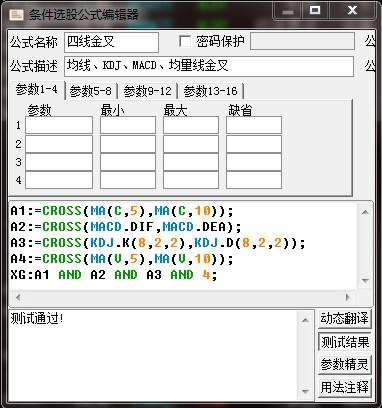This screenshot has width=382, height=408.
Task: Click code editor horizontal scroll right arrow
Action: click(348, 297)
